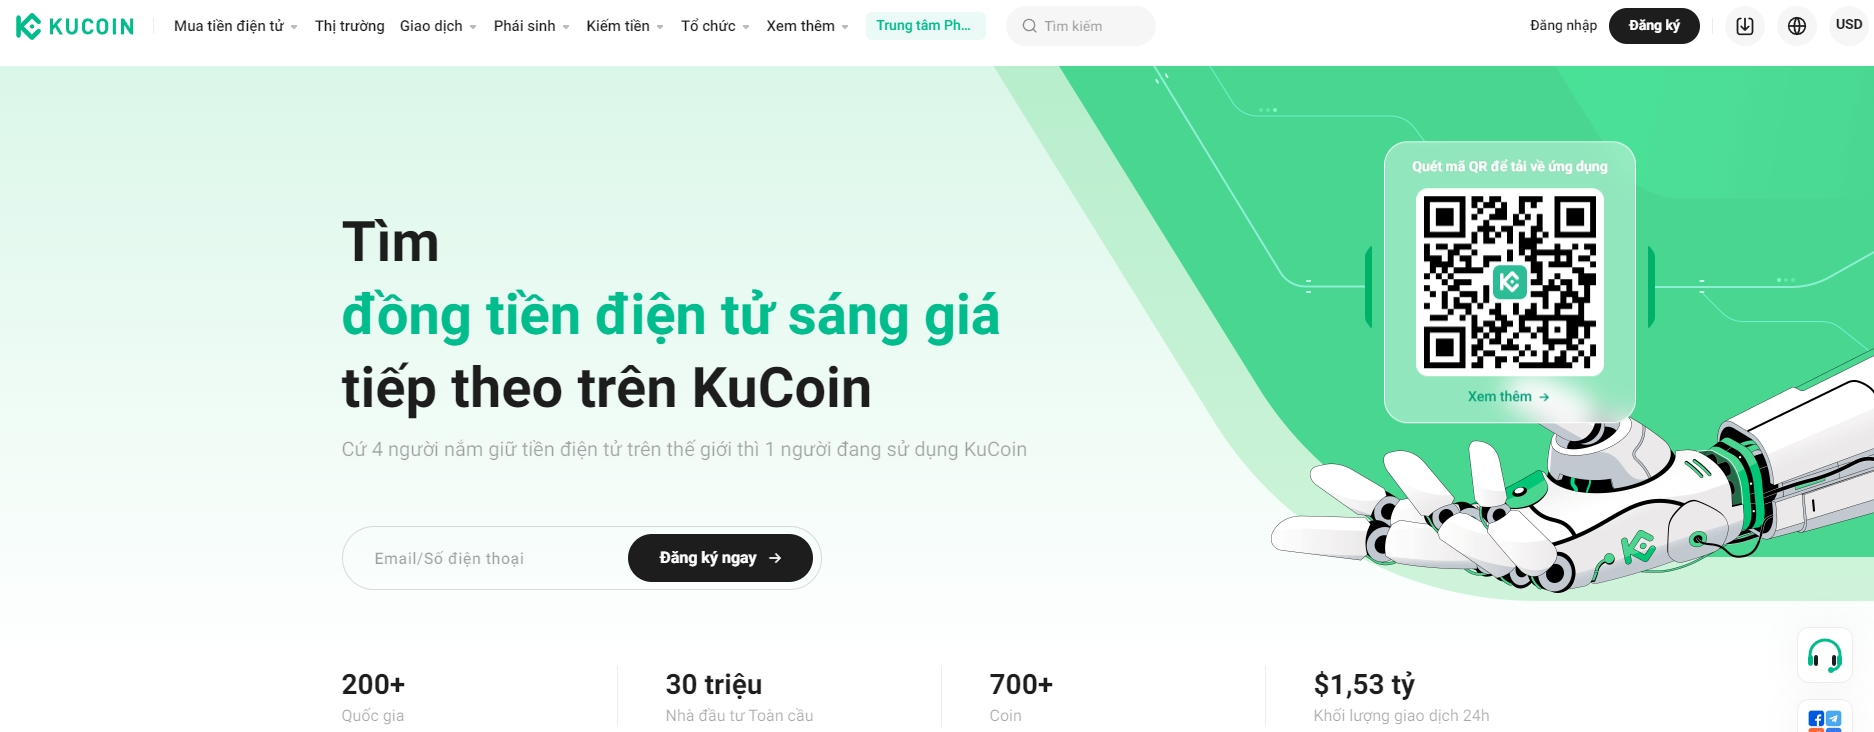Image resolution: width=1874 pixels, height=732 pixels.
Task: Click the Đăng ký ngay button
Action: tap(720, 558)
